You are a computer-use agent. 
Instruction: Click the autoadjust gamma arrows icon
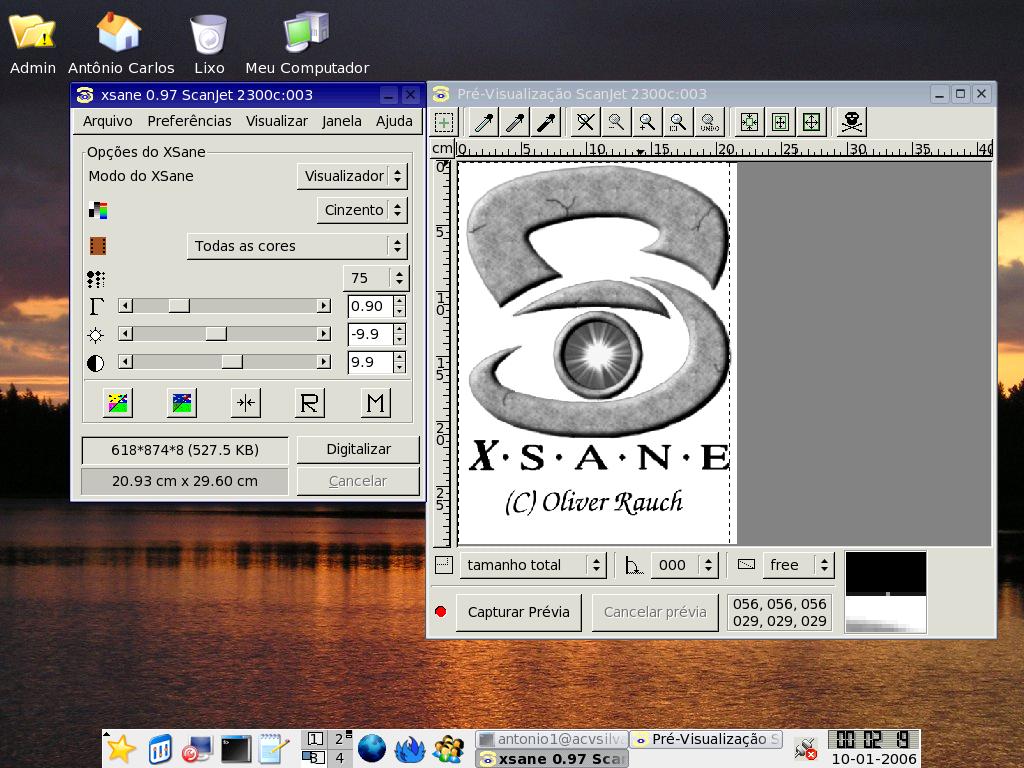tap(246, 402)
